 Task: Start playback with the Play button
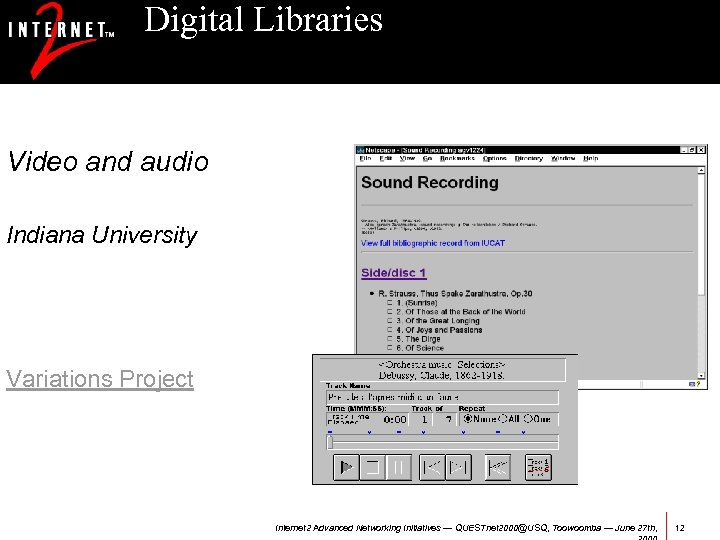point(346,467)
